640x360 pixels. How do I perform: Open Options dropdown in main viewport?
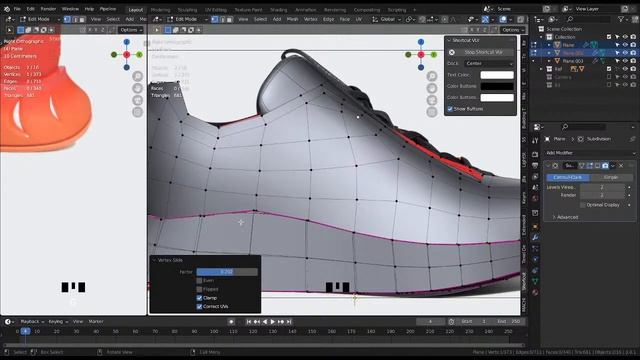click(513, 30)
